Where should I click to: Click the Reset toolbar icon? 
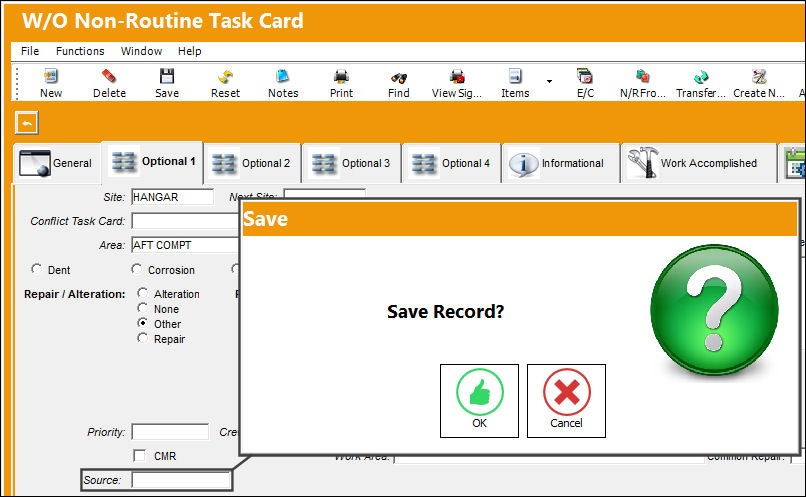point(225,77)
